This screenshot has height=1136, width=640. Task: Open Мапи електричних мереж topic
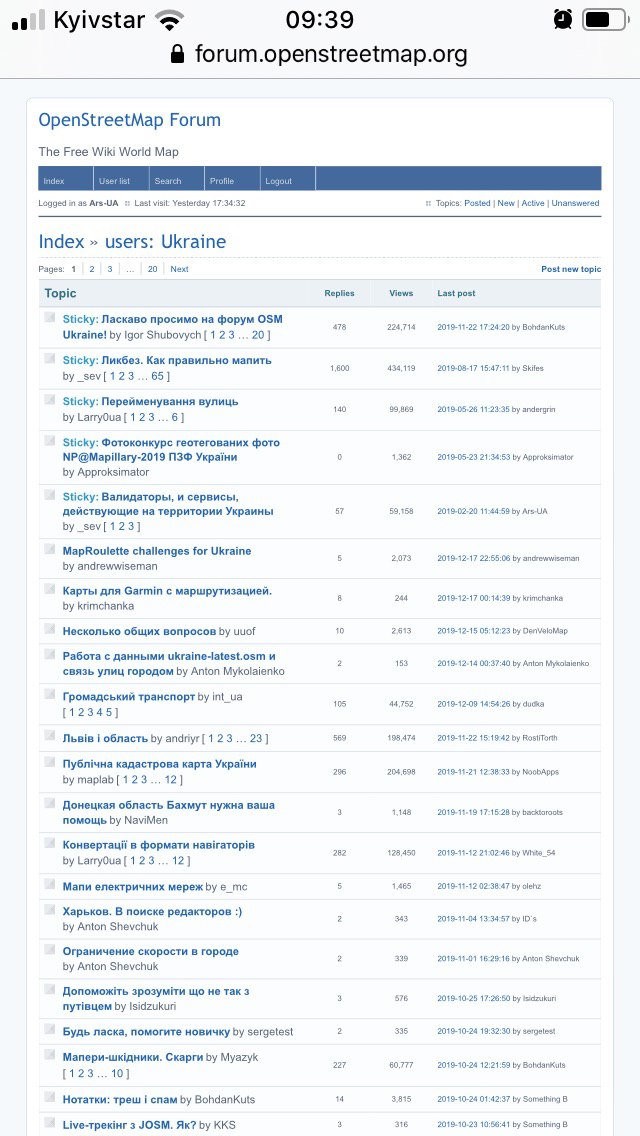click(x=133, y=886)
